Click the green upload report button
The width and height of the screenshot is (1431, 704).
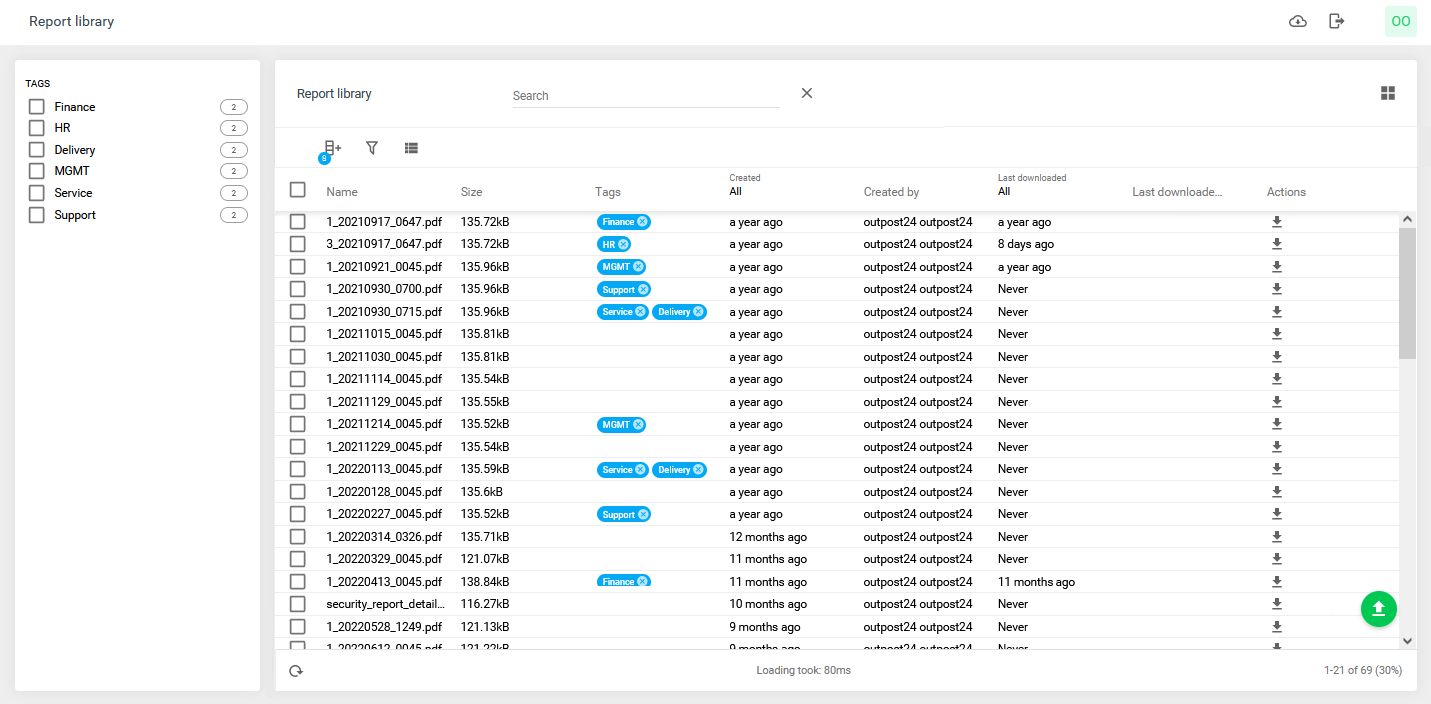click(1379, 608)
